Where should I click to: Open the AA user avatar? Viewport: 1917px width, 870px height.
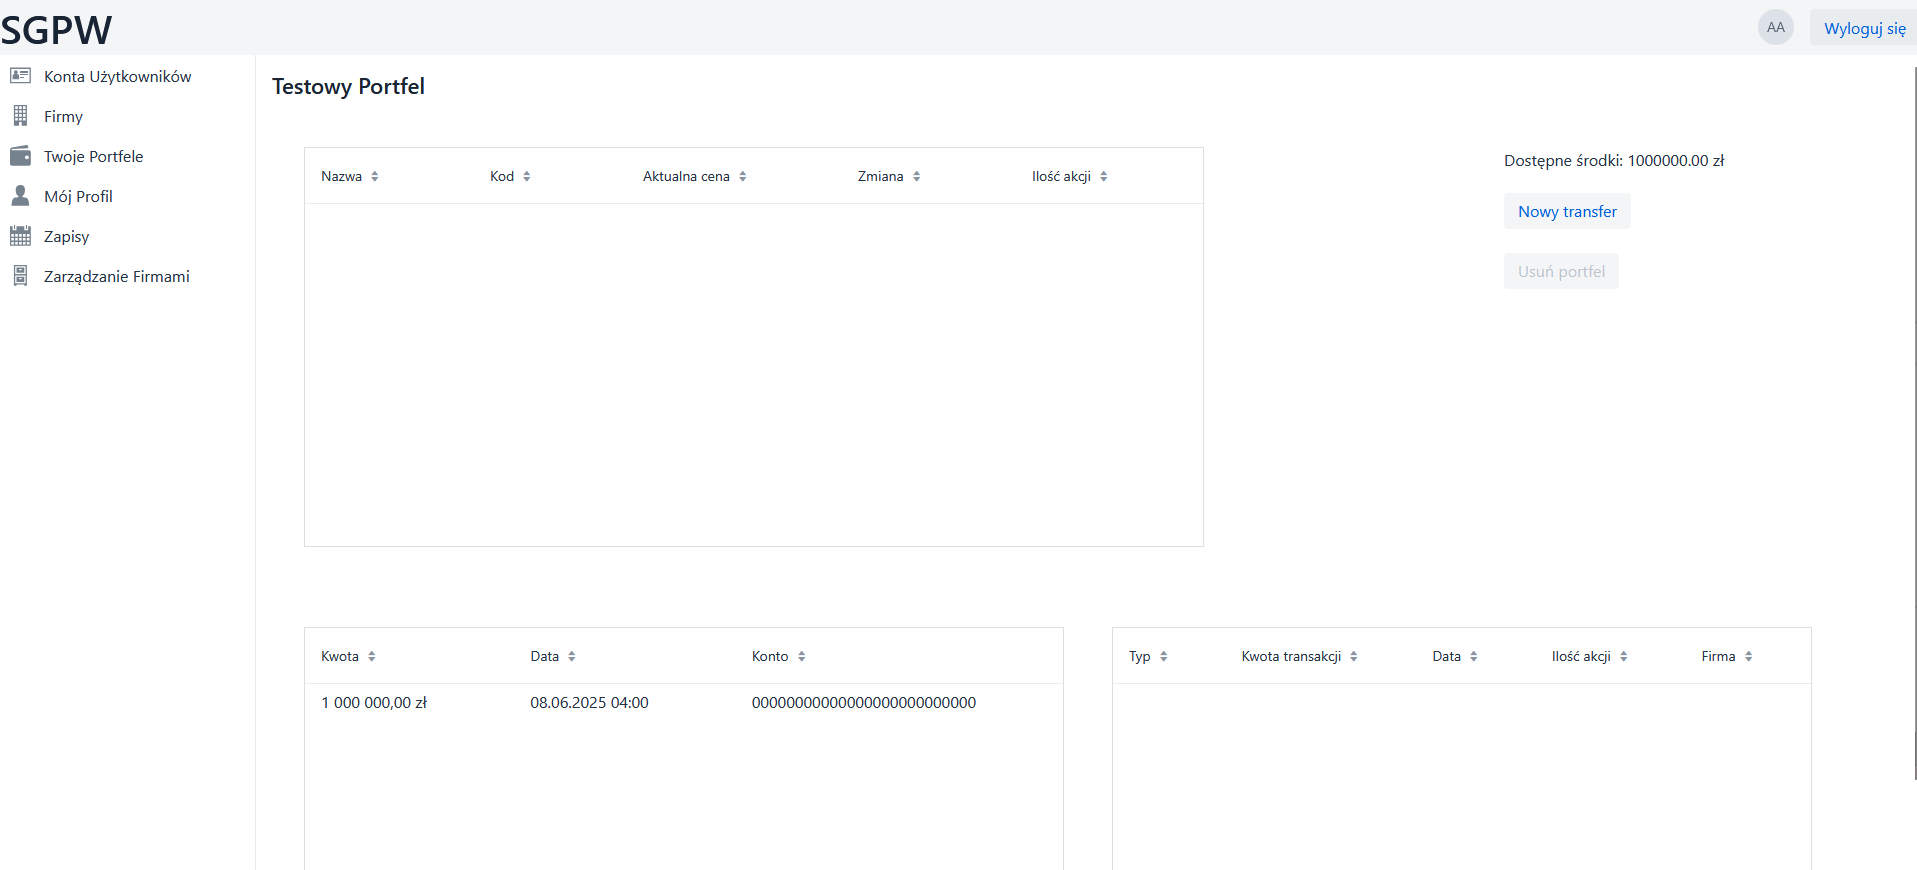[1775, 27]
